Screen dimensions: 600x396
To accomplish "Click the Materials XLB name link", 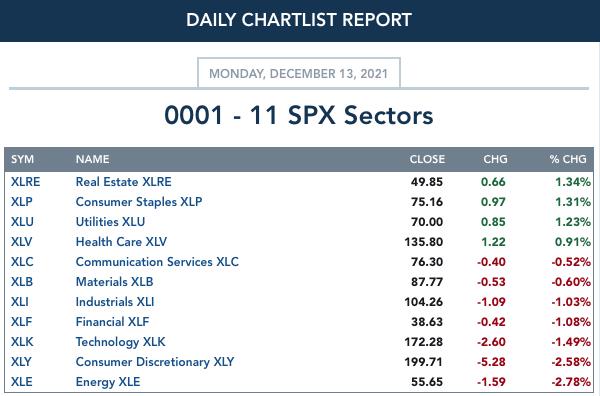I will [x=114, y=282].
